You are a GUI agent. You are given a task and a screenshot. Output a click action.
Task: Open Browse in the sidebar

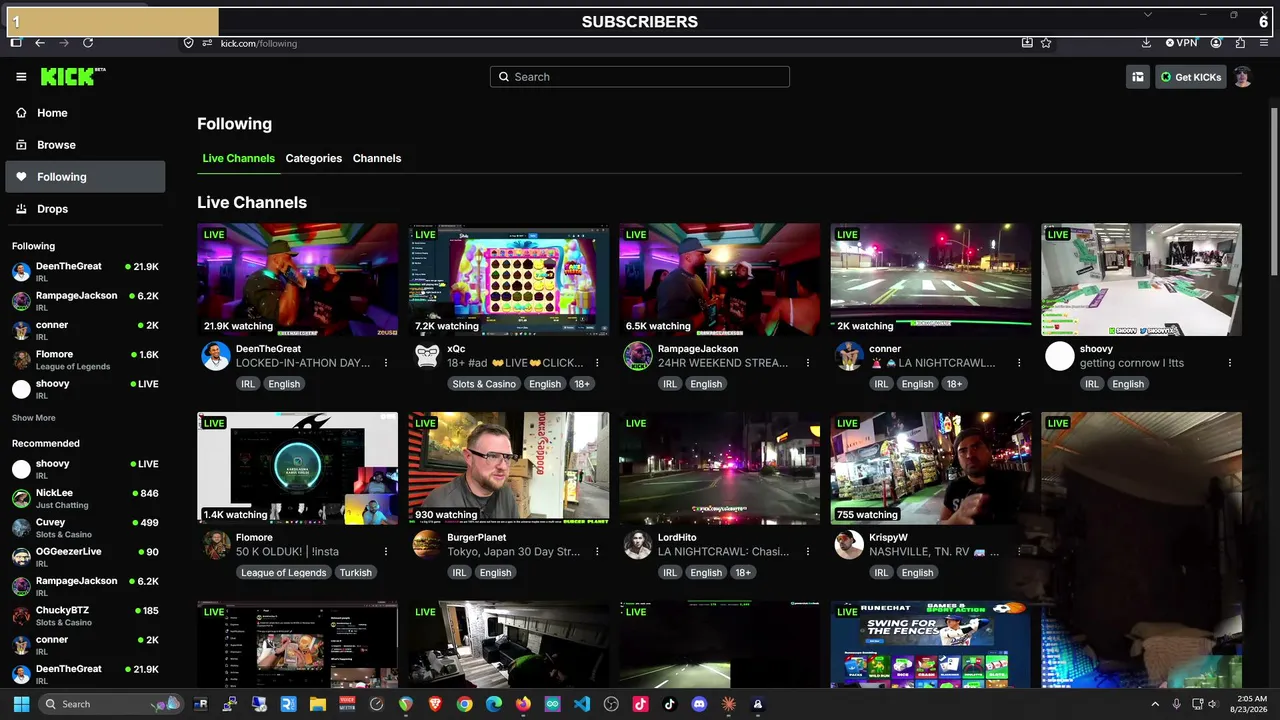coord(85,145)
